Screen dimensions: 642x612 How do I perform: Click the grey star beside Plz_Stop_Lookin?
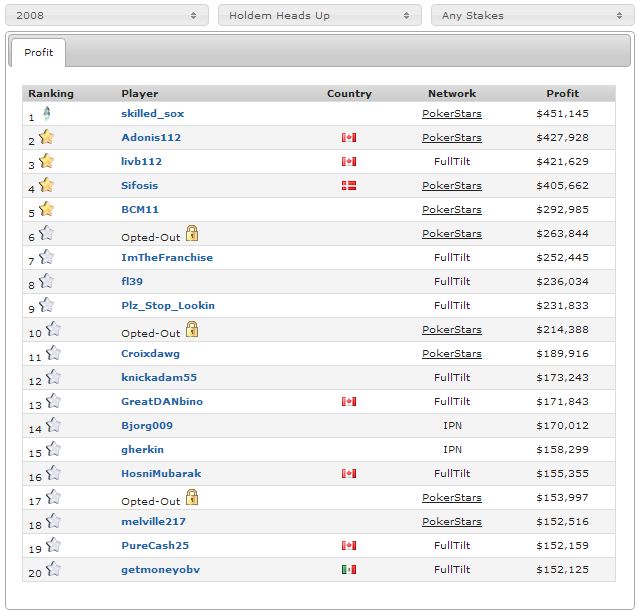pyautogui.click(x=47, y=305)
